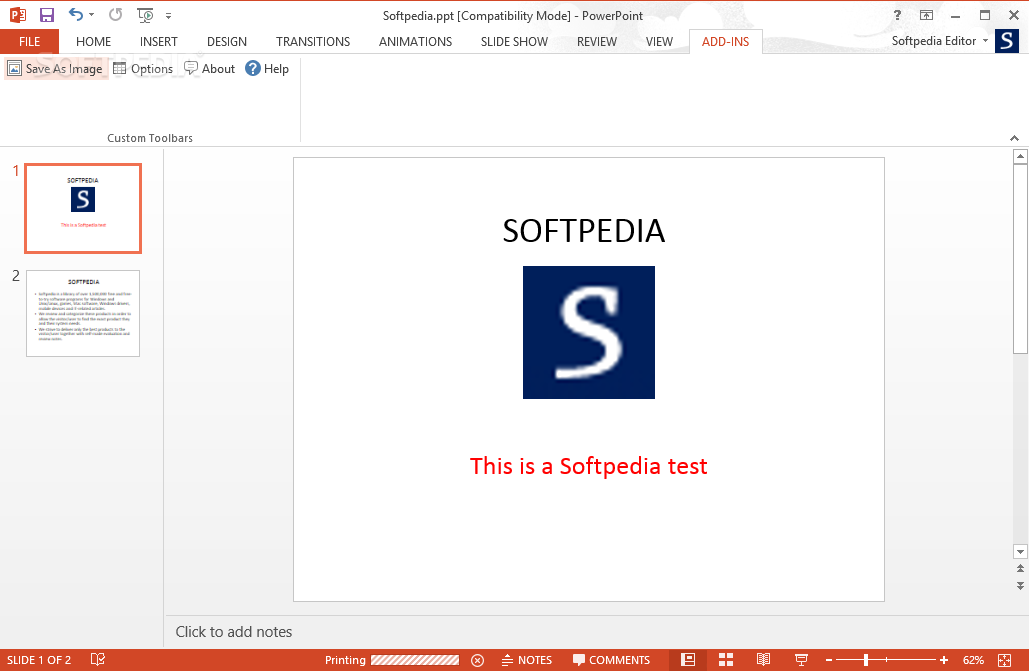
Task: Click the Undo arrow icon
Action: (x=76, y=14)
